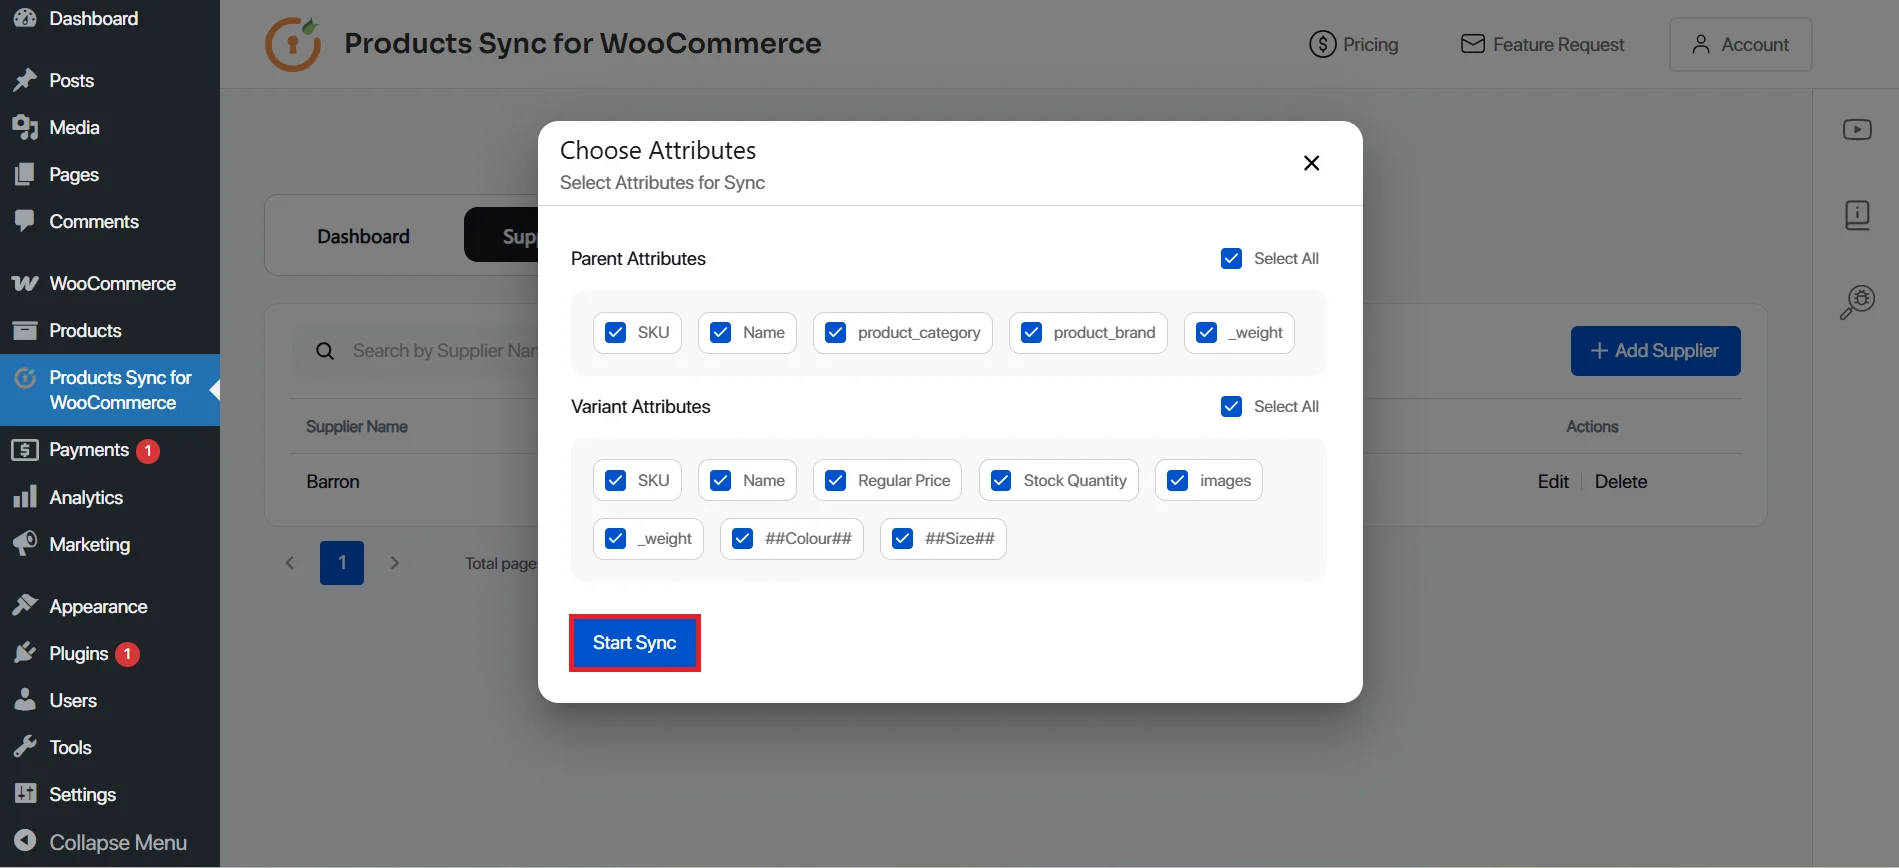Click the Posts pin icon
This screenshot has height=868, width=1899.
pos(25,80)
